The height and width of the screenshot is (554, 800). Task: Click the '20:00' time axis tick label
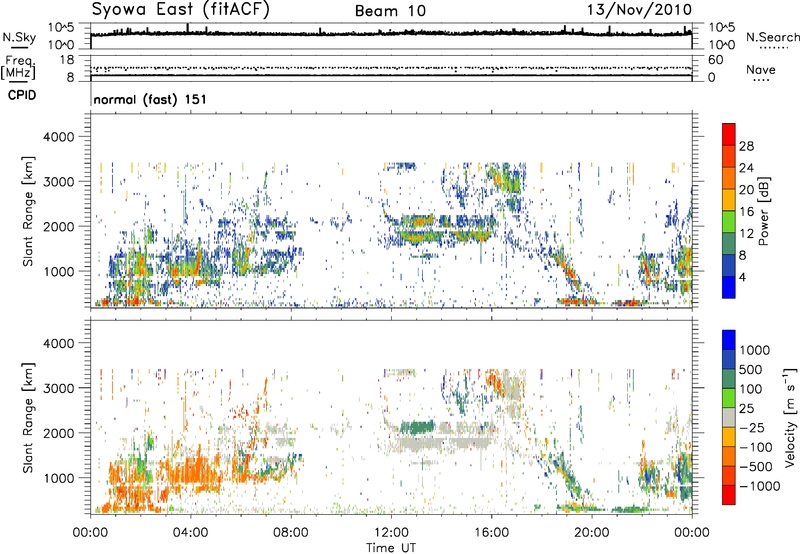592,533
